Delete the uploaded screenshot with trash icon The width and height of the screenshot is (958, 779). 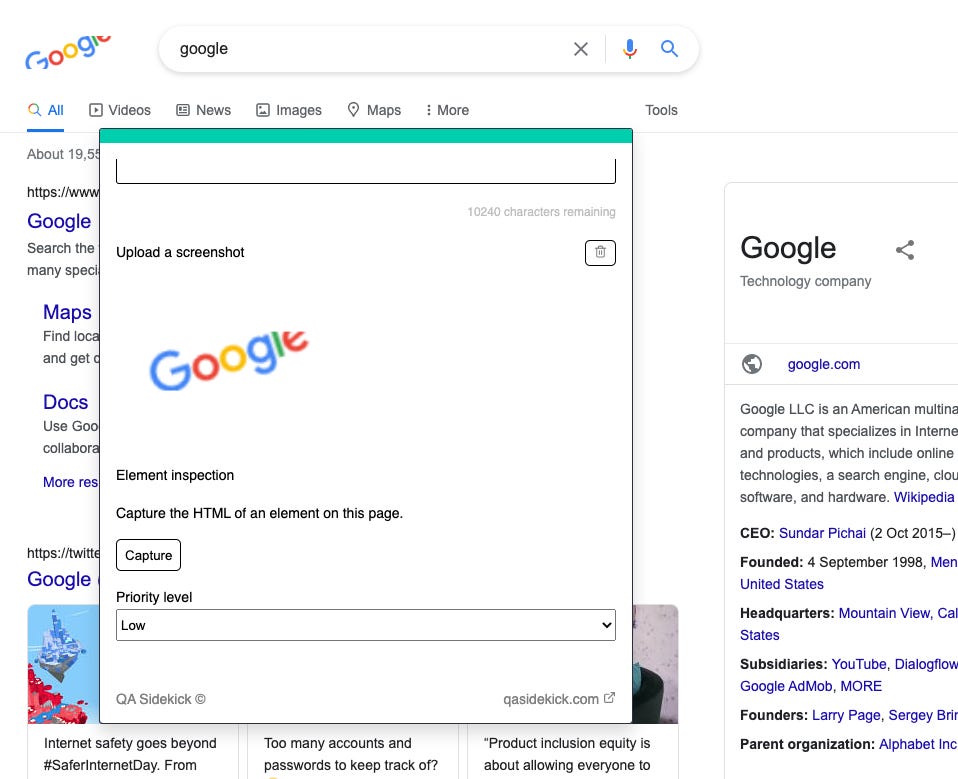click(x=600, y=252)
